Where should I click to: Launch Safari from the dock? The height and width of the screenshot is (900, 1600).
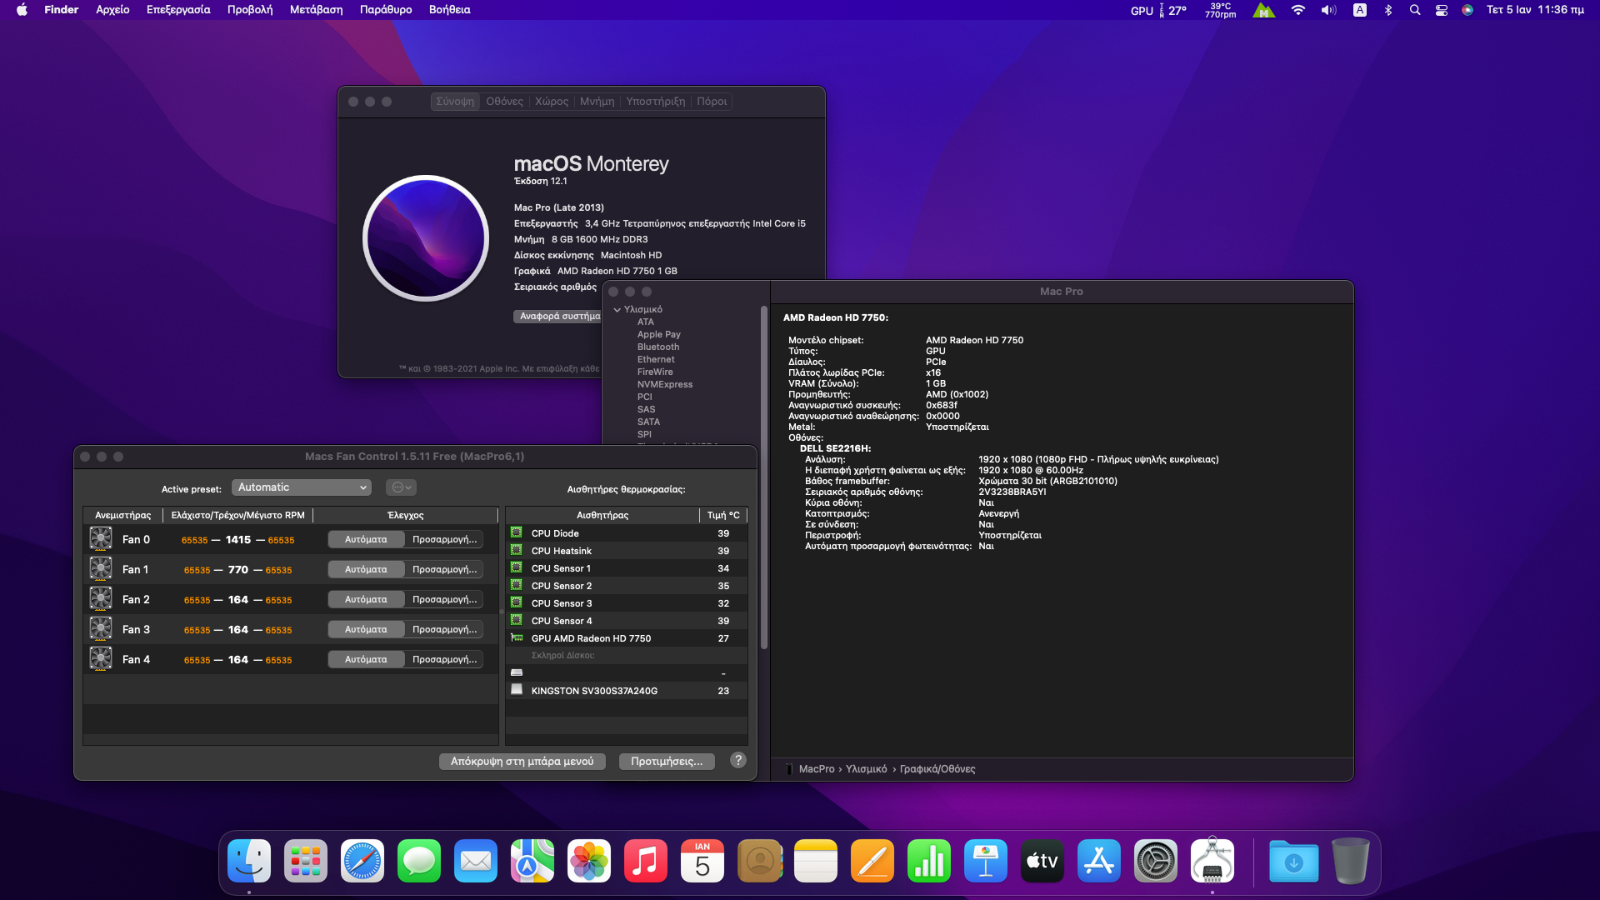[x=362, y=861]
